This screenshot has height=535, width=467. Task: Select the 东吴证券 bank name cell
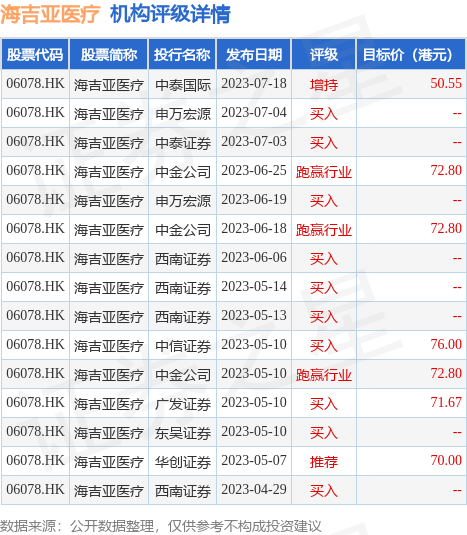click(x=183, y=433)
